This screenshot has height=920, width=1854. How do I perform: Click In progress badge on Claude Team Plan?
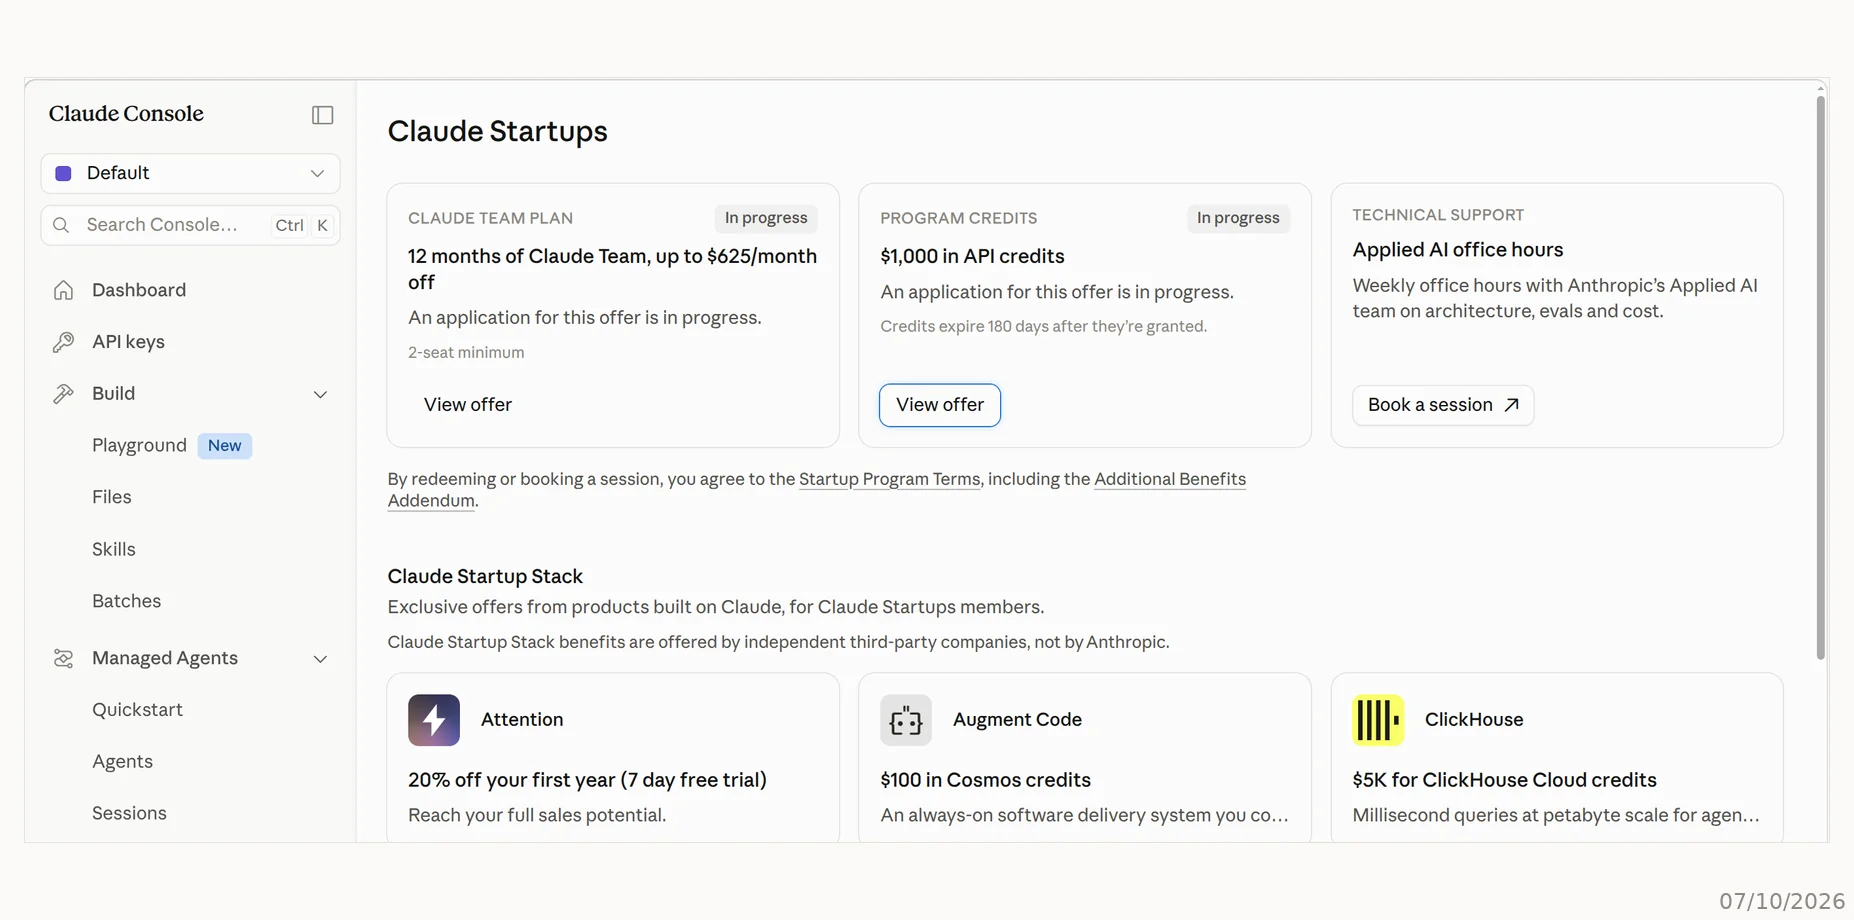point(766,218)
